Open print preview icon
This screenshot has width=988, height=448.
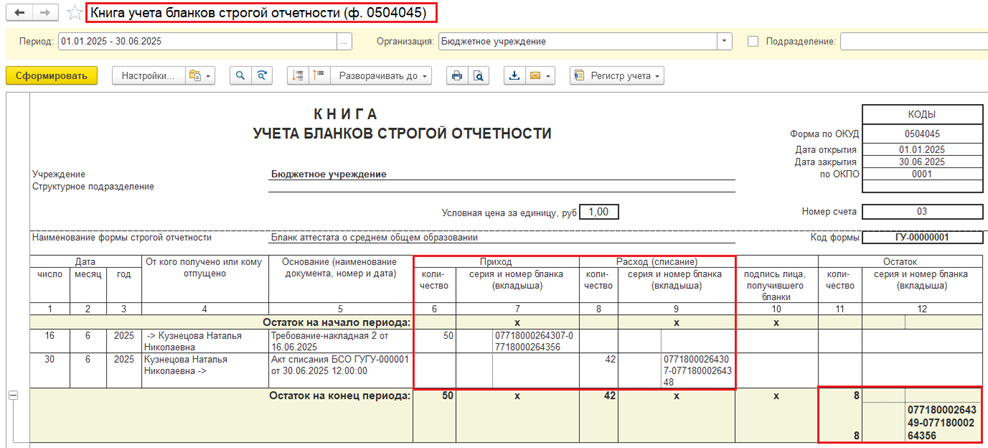coord(478,76)
